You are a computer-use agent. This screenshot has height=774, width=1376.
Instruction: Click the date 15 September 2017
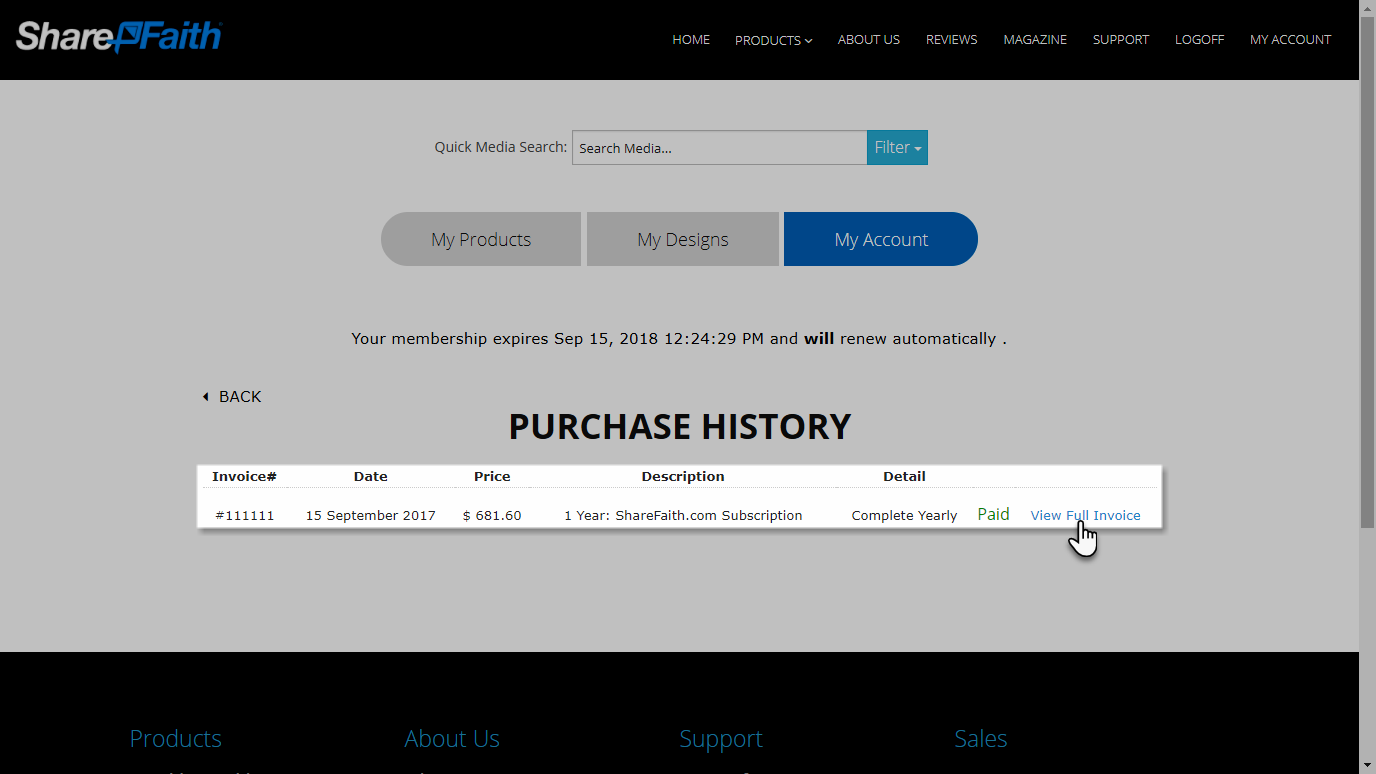pyautogui.click(x=371, y=516)
